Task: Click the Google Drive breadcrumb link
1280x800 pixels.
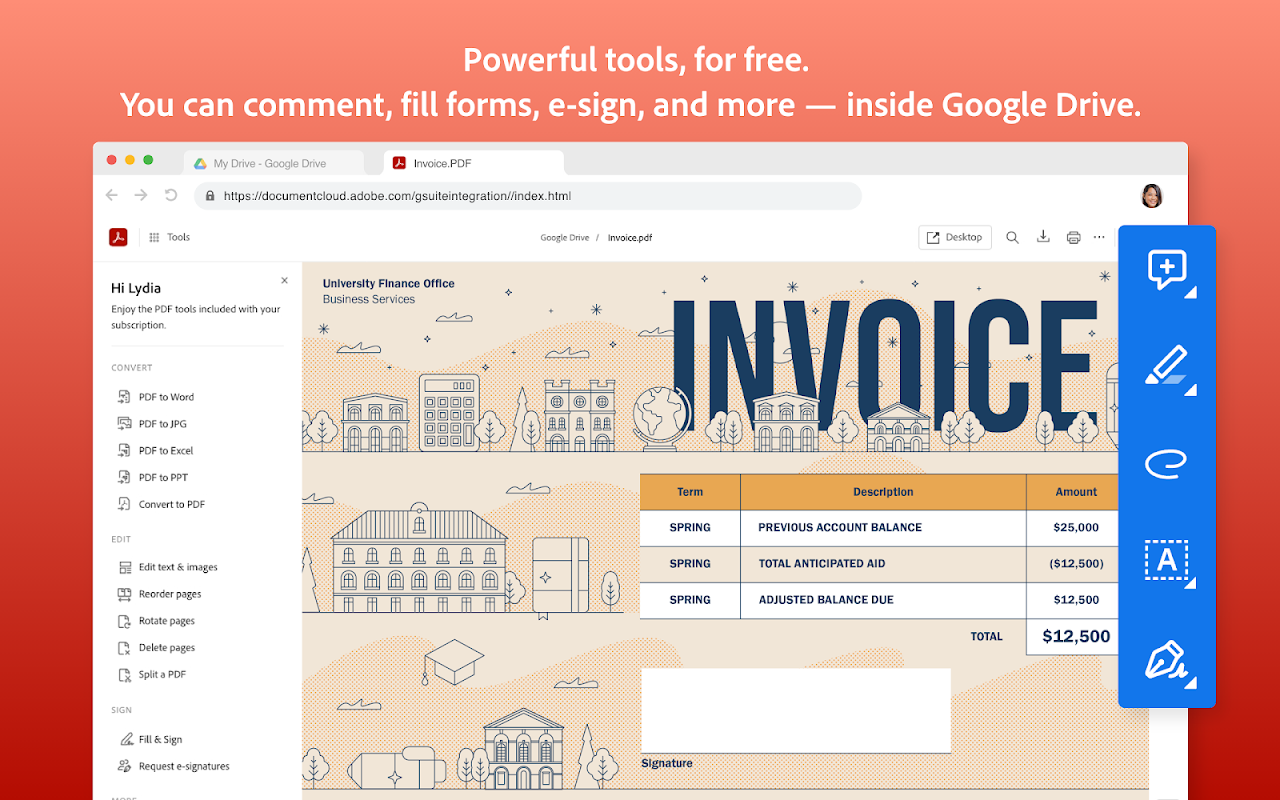Action: click(x=565, y=238)
